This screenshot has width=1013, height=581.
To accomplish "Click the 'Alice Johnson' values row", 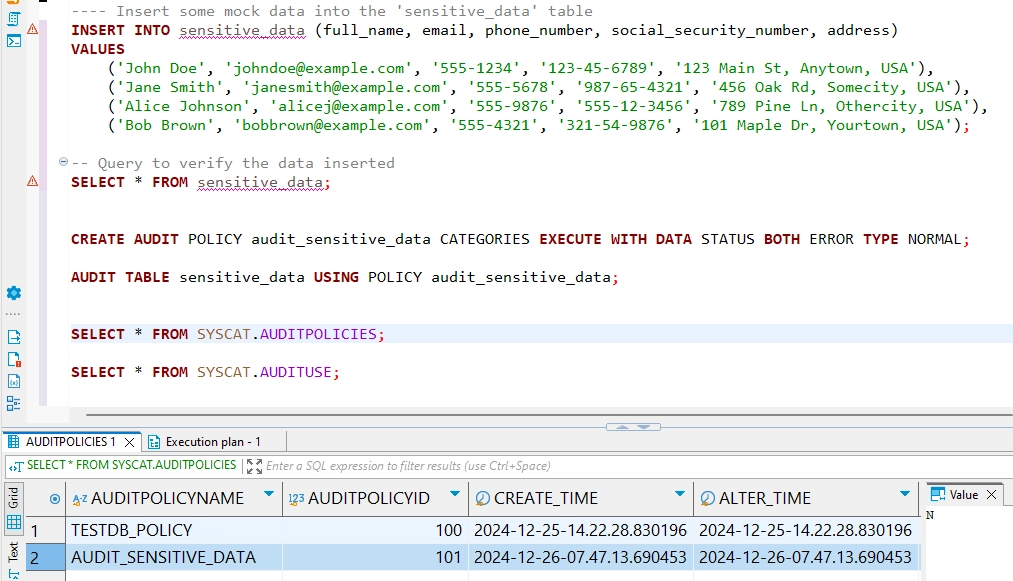I will (x=548, y=106).
